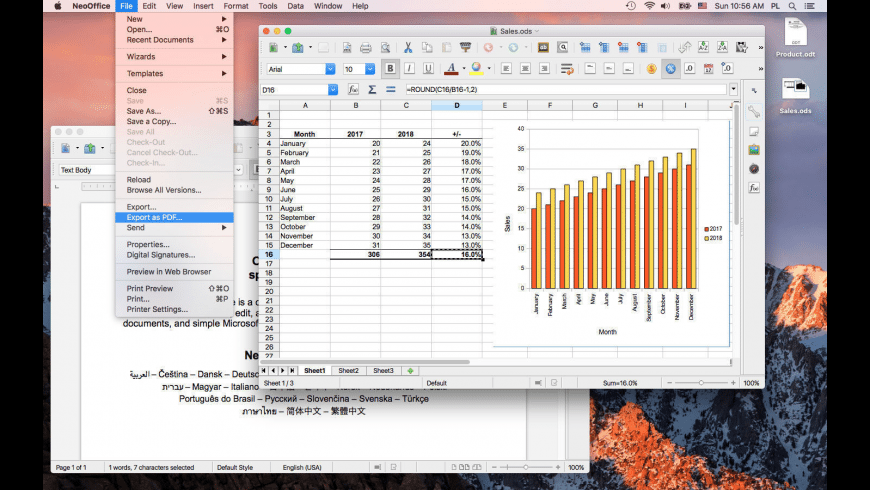
Task: Open the Arial font name dropdown
Action: click(330, 69)
